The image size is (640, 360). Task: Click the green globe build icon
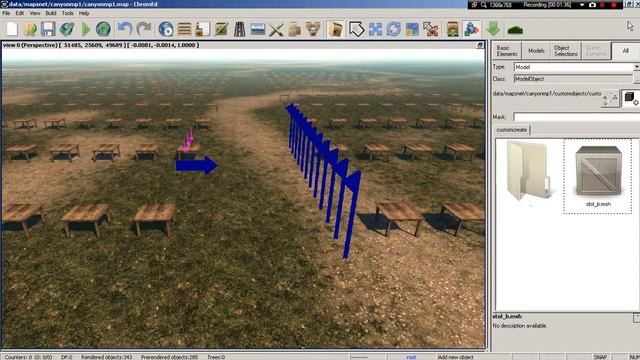point(103,29)
